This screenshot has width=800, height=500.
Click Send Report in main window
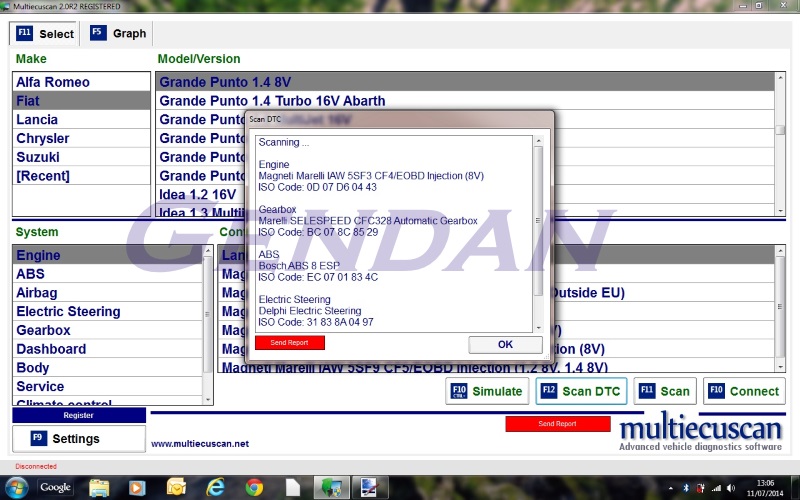558,423
